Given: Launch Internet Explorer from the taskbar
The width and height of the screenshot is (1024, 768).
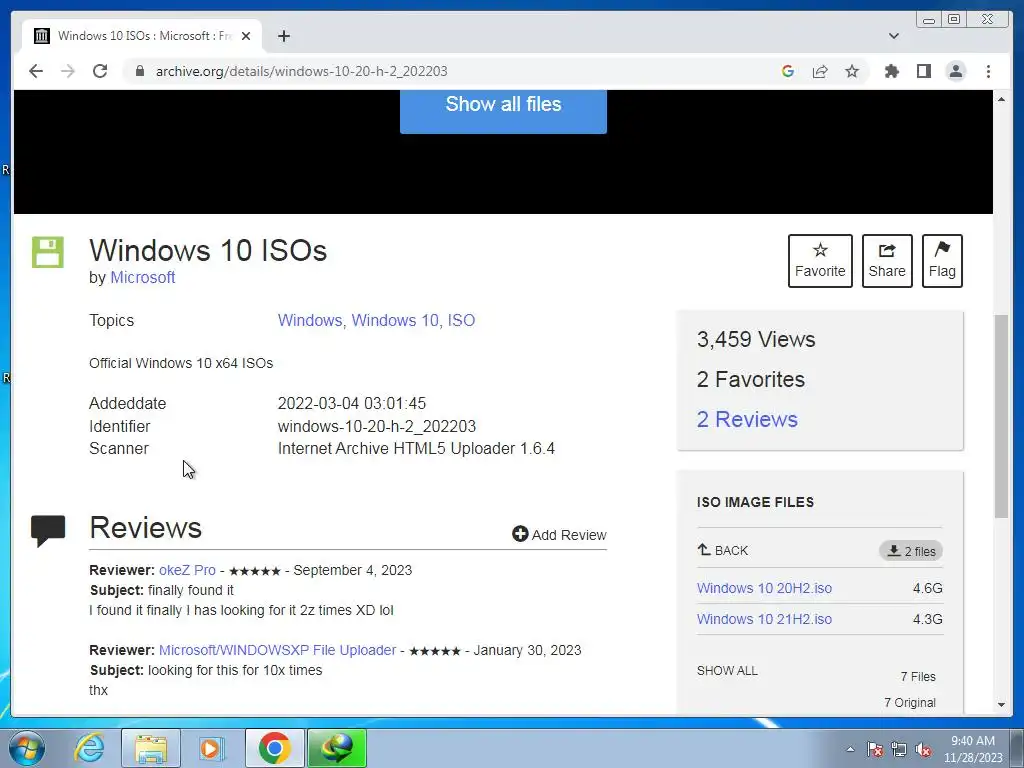Looking at the screenshot, I should [89, 748].
